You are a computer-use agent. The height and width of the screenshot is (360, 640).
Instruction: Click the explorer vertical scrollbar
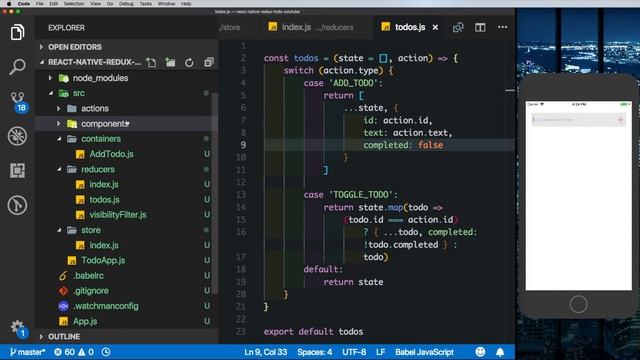[215, 192]
